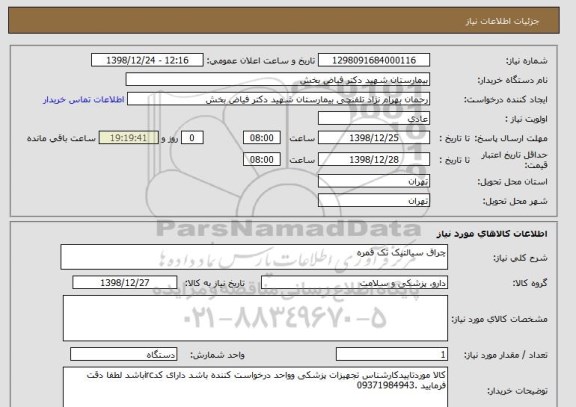Click the تاریخ نیاز به کالا label

[x=215, y=283]
